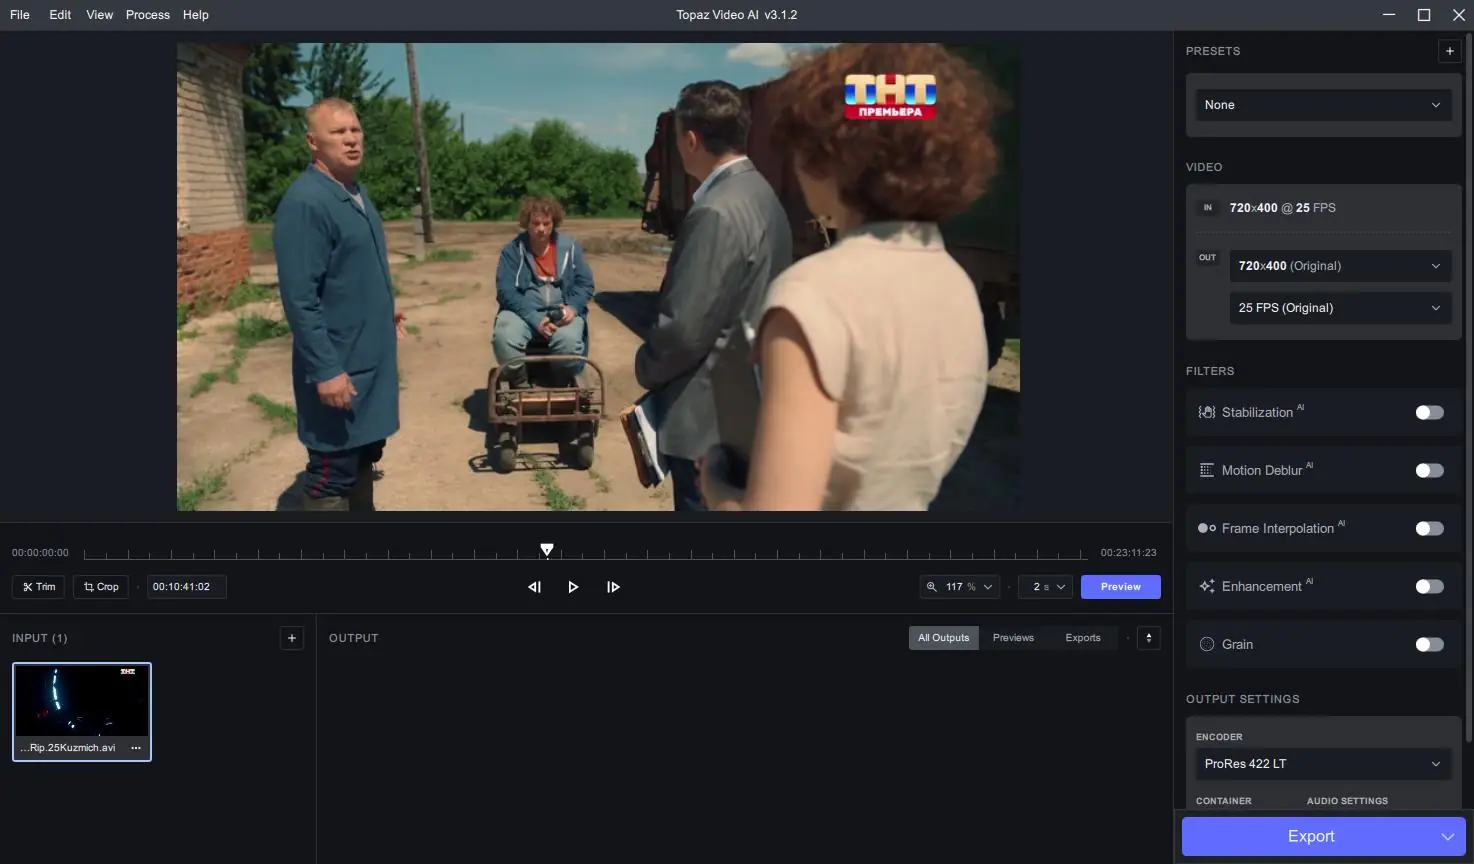Enable the Motion Deblur filter
Viewport: 1474px width, 864px height.
[x=1430, y=470]
